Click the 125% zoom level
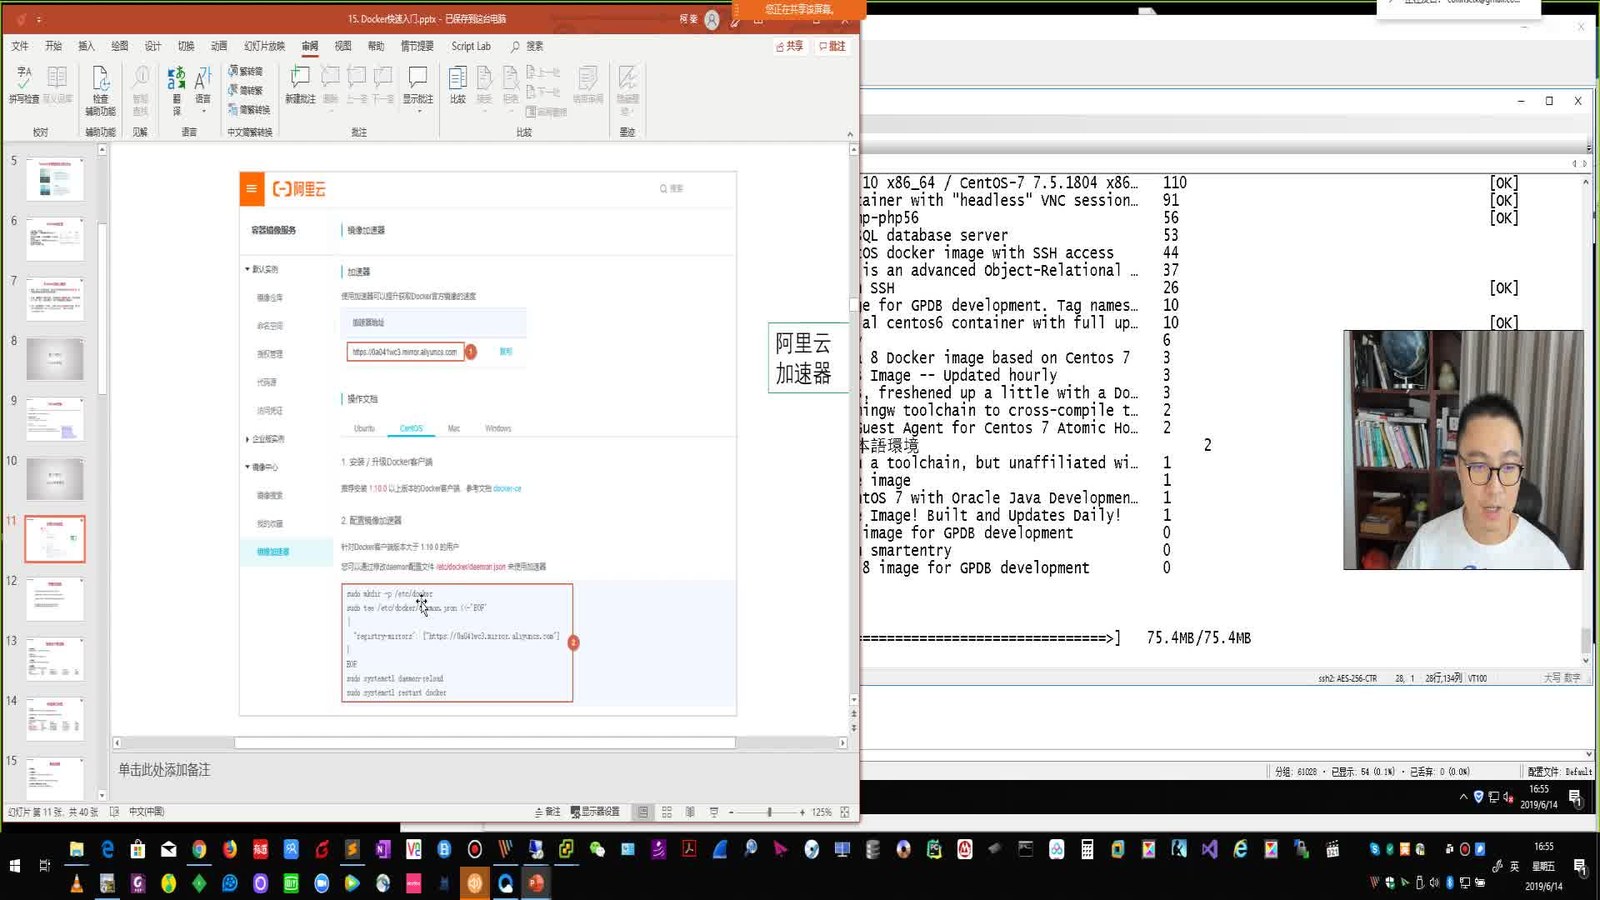Viewport: 1600px width, 900px height. pos(821,812)
